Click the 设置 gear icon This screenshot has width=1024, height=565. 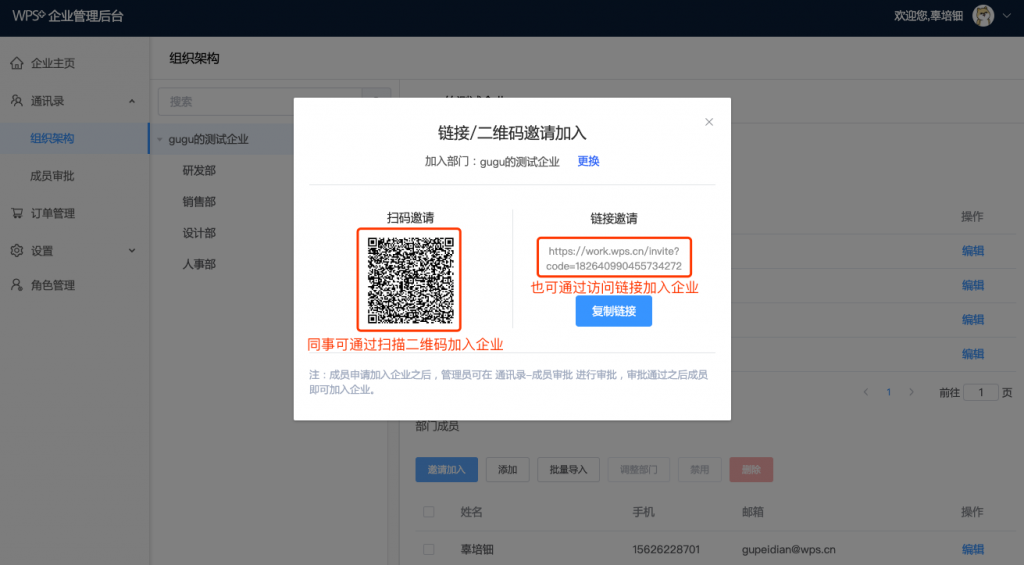click(17, 250)
